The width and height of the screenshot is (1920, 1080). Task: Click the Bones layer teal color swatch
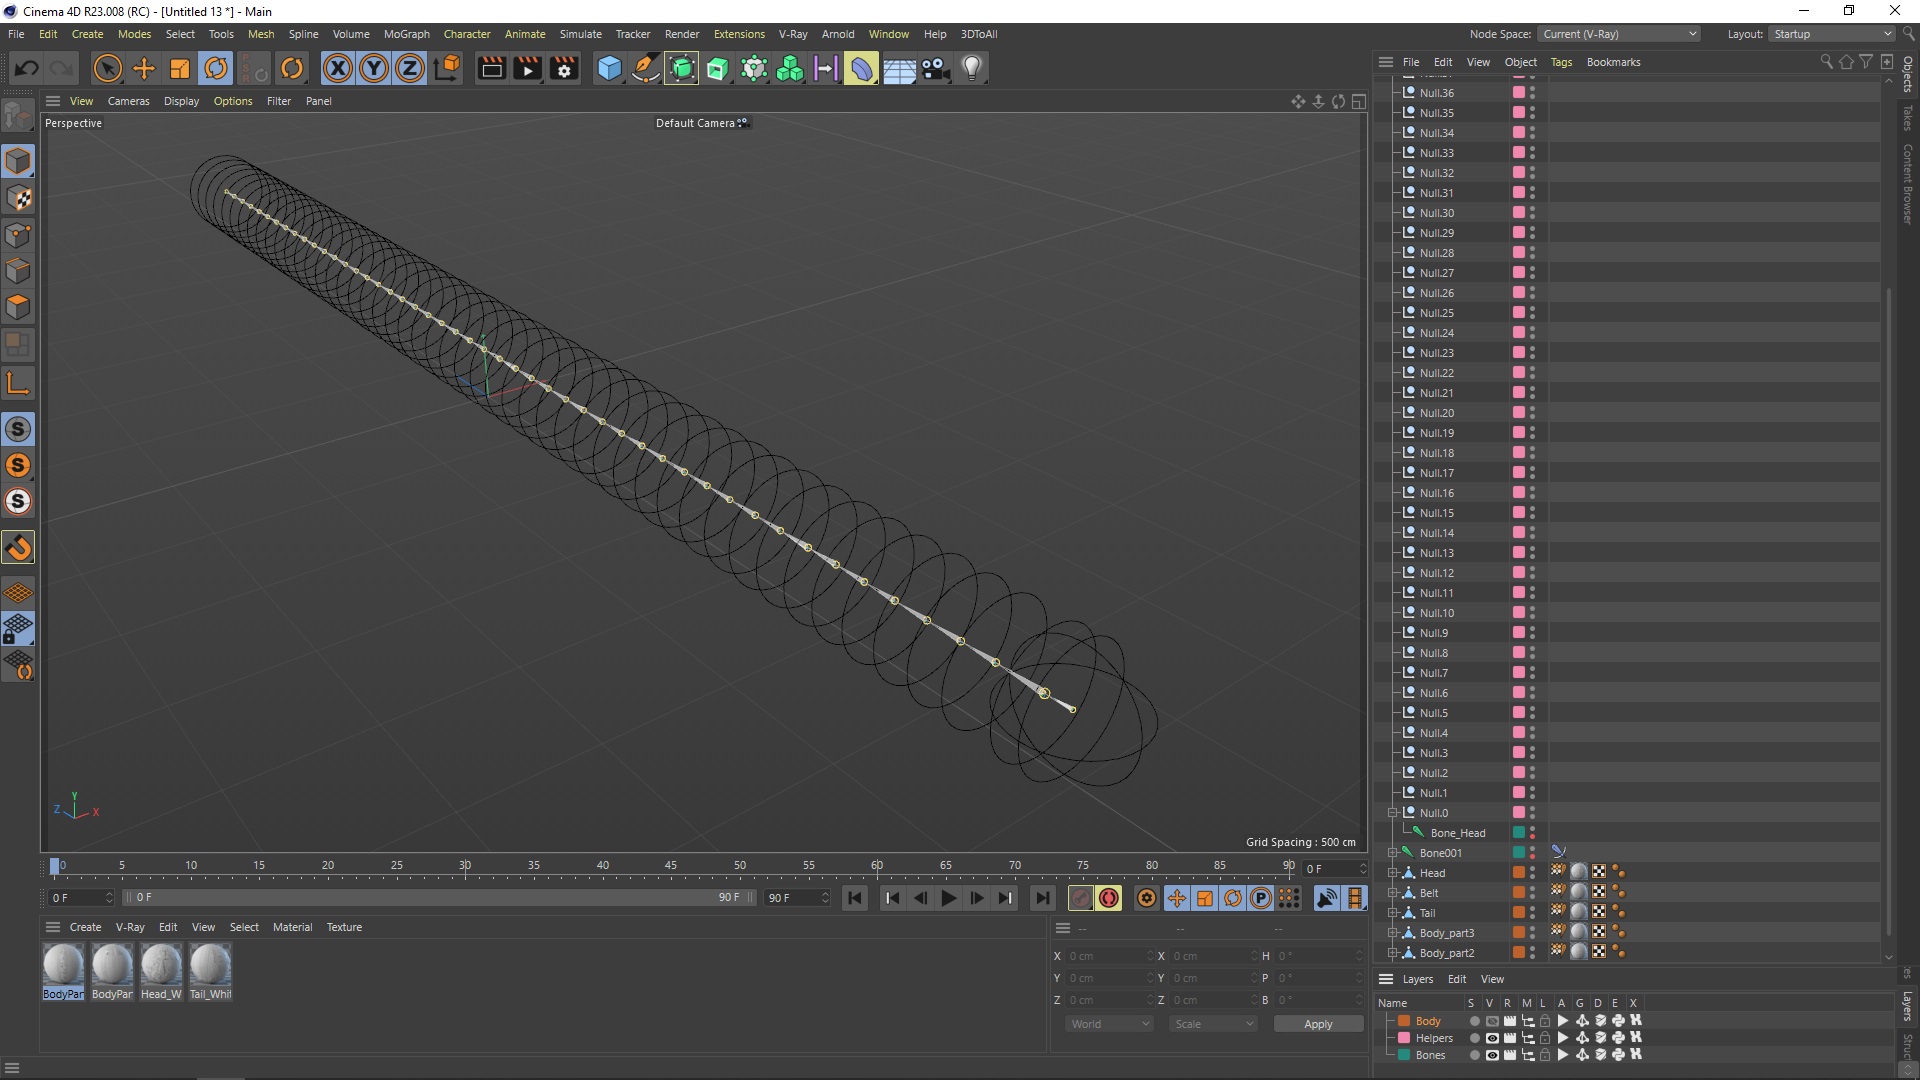click(1404, 1055)
